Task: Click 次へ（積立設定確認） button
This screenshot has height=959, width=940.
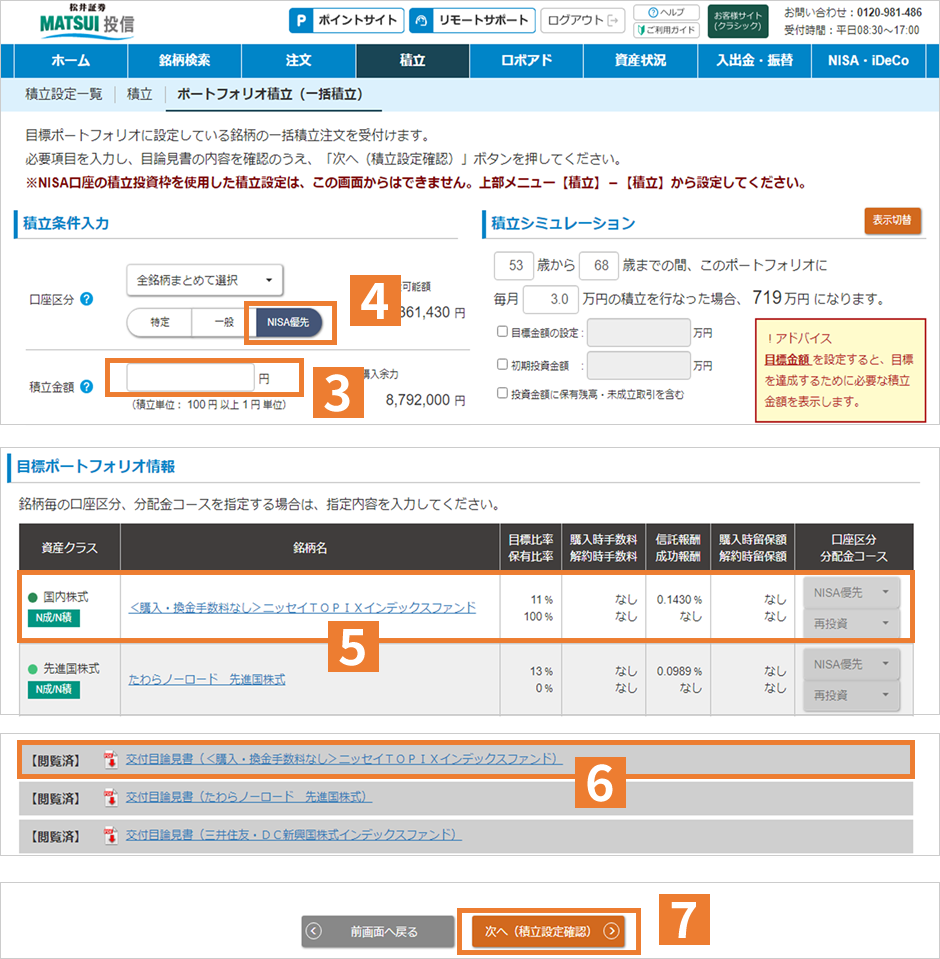Action: coord(548,931)
